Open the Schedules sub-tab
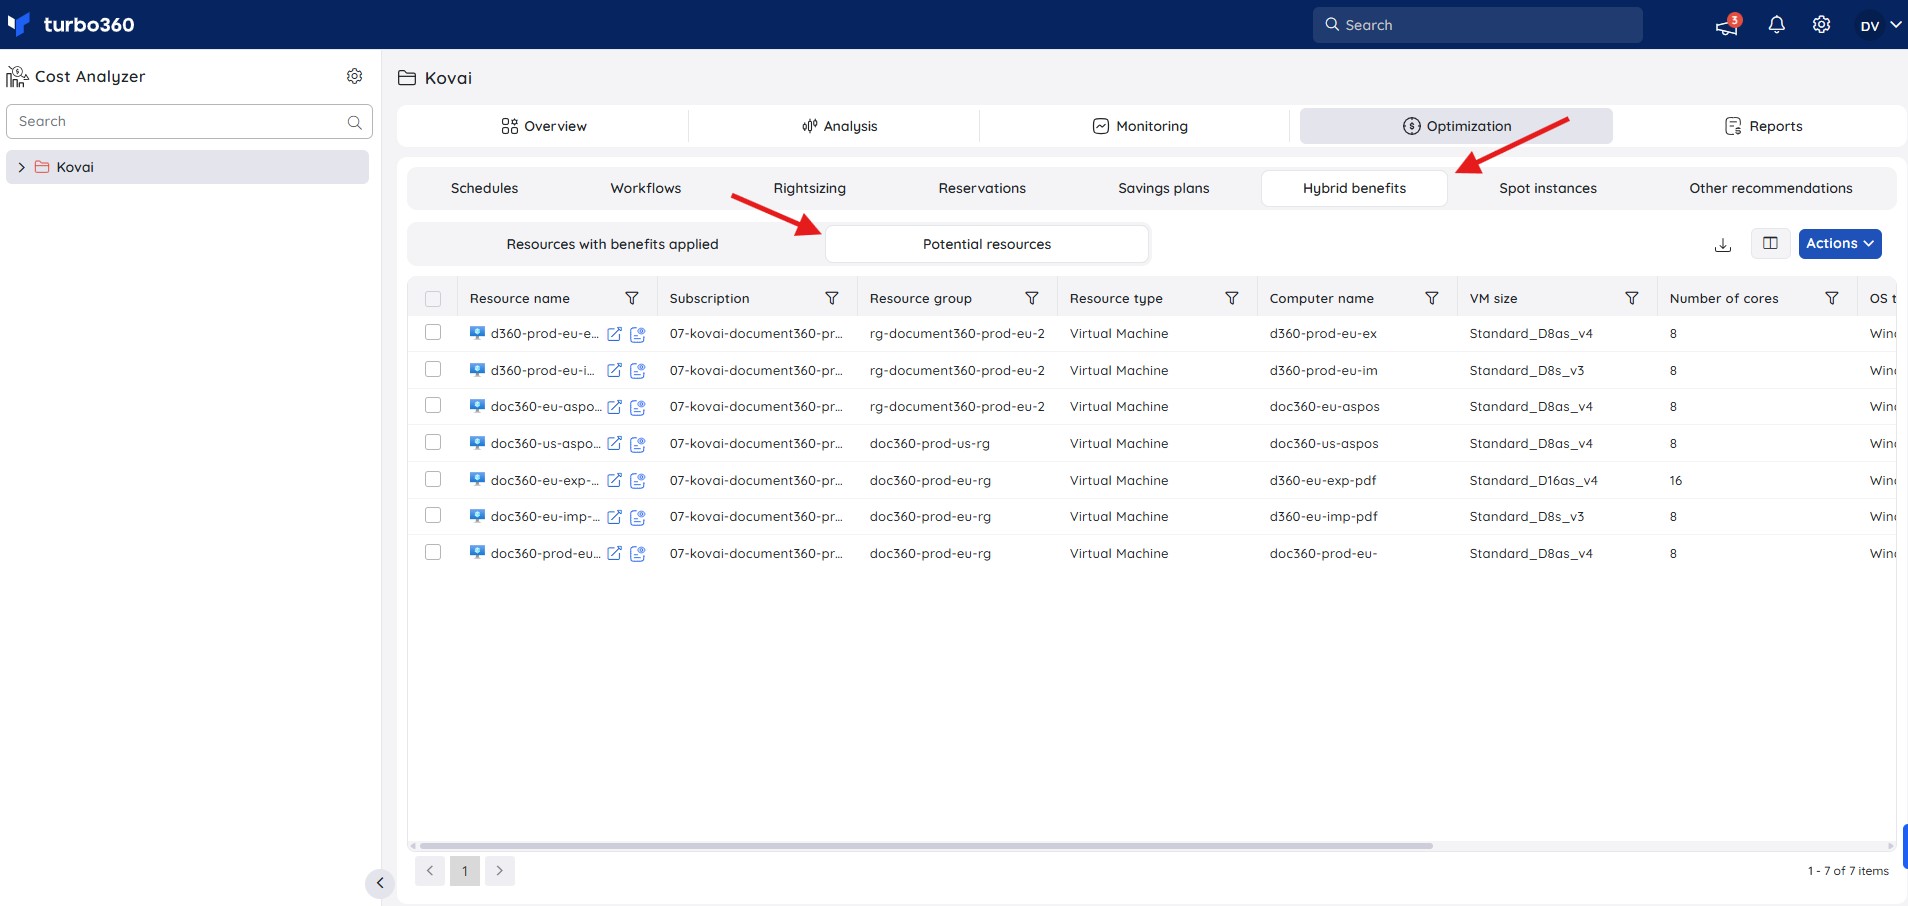The image size is (1908, 906). coord(485,188)
